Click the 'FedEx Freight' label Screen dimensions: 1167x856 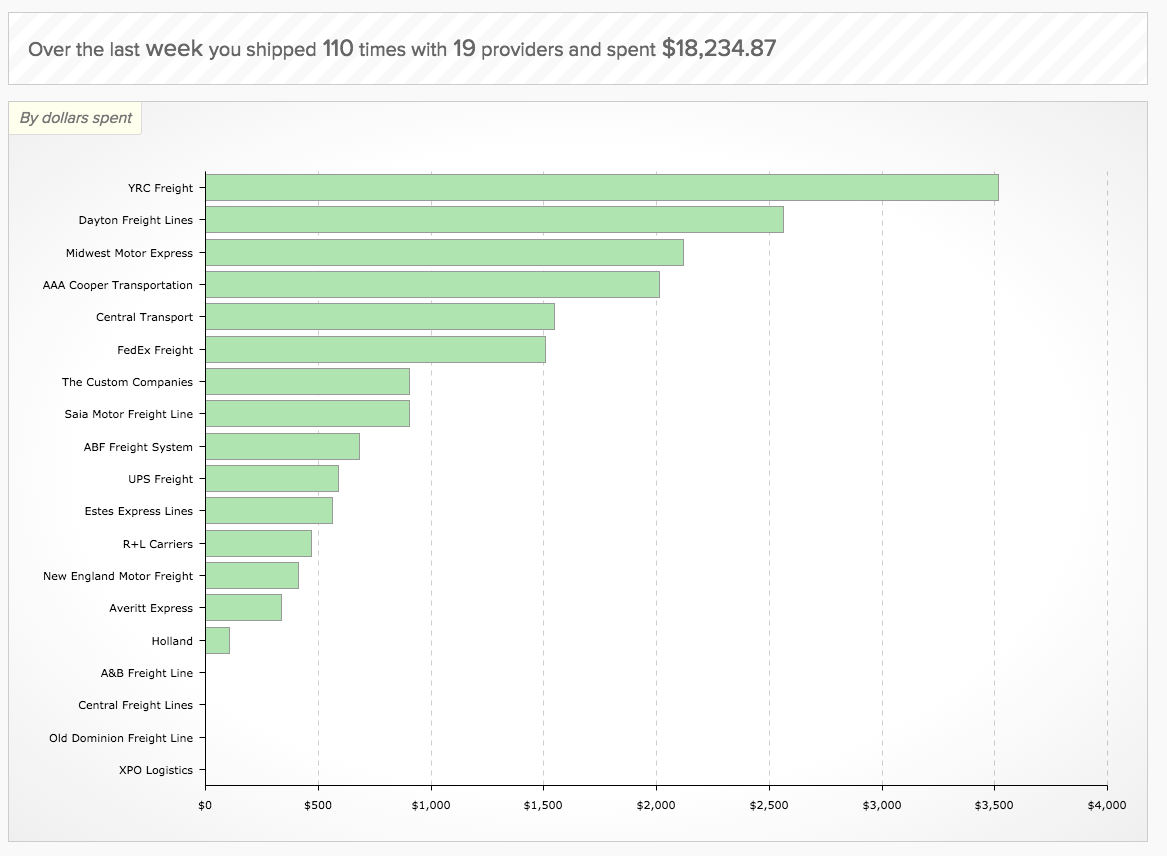point(155,350)
